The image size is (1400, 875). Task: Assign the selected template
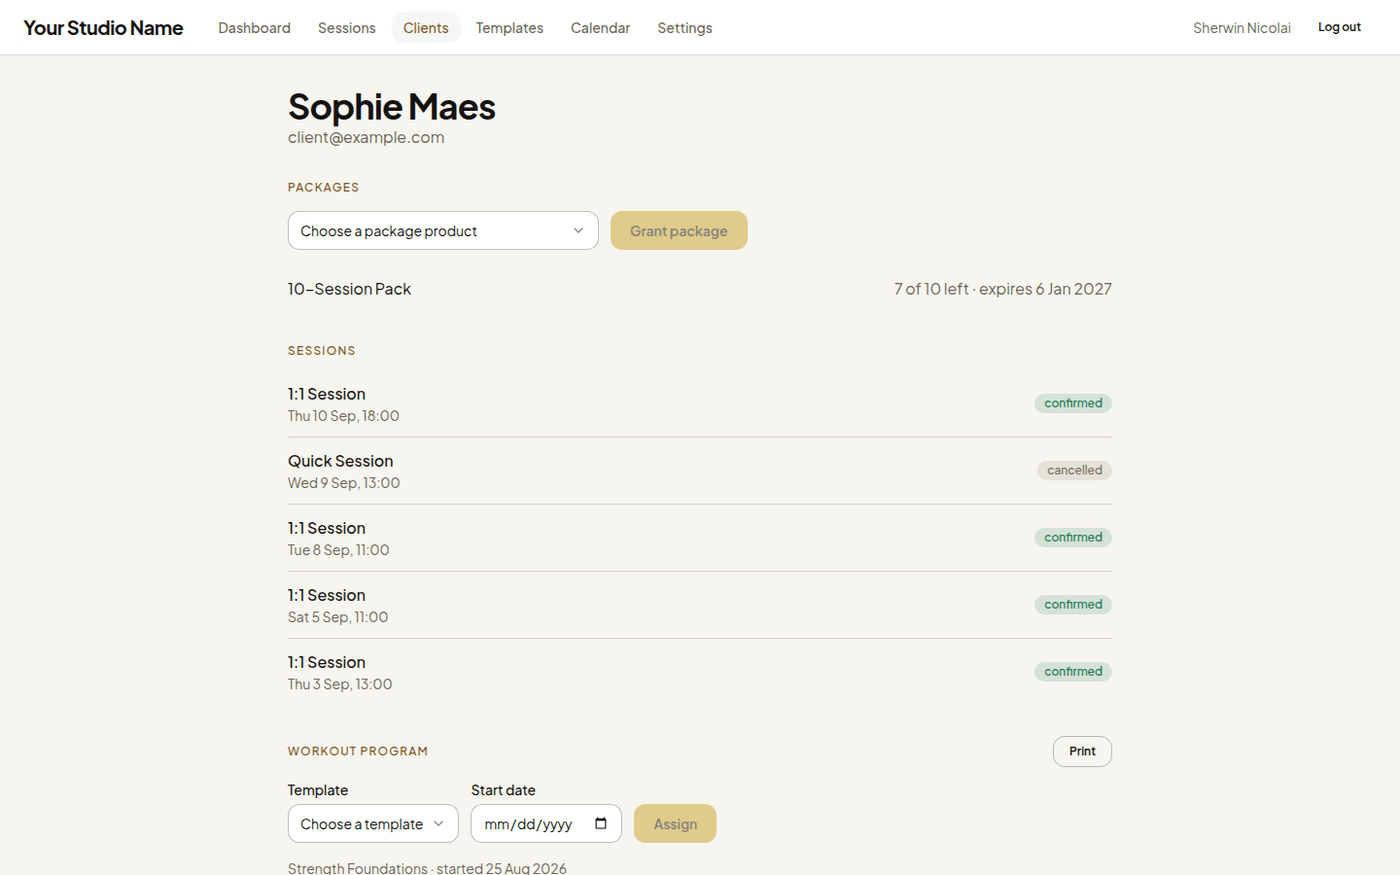pyautogui.click(x=675, y=824)
